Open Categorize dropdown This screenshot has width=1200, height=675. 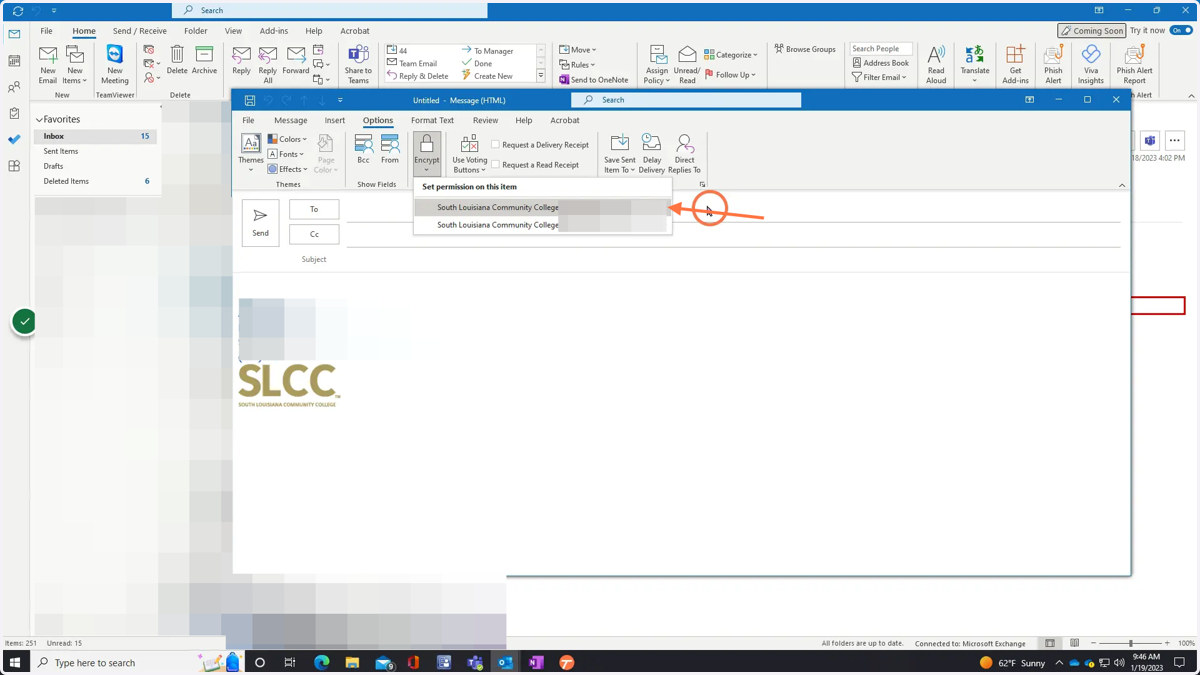(731, 55)
